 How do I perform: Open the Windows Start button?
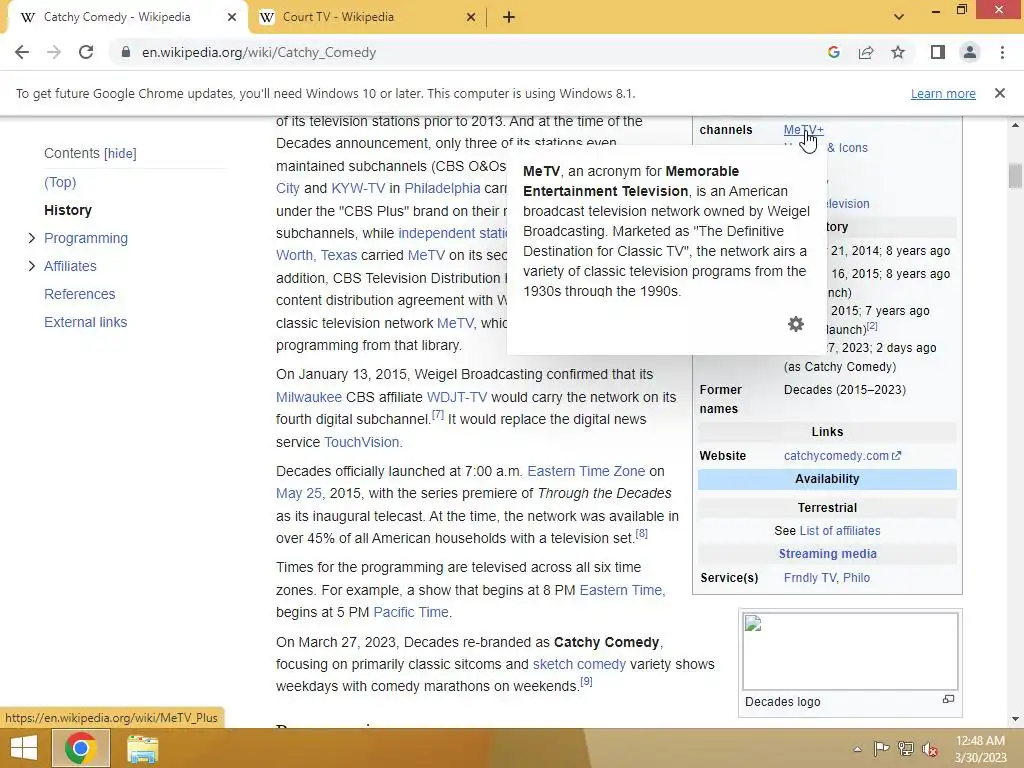pyautogui.click(x=24, y=748)
